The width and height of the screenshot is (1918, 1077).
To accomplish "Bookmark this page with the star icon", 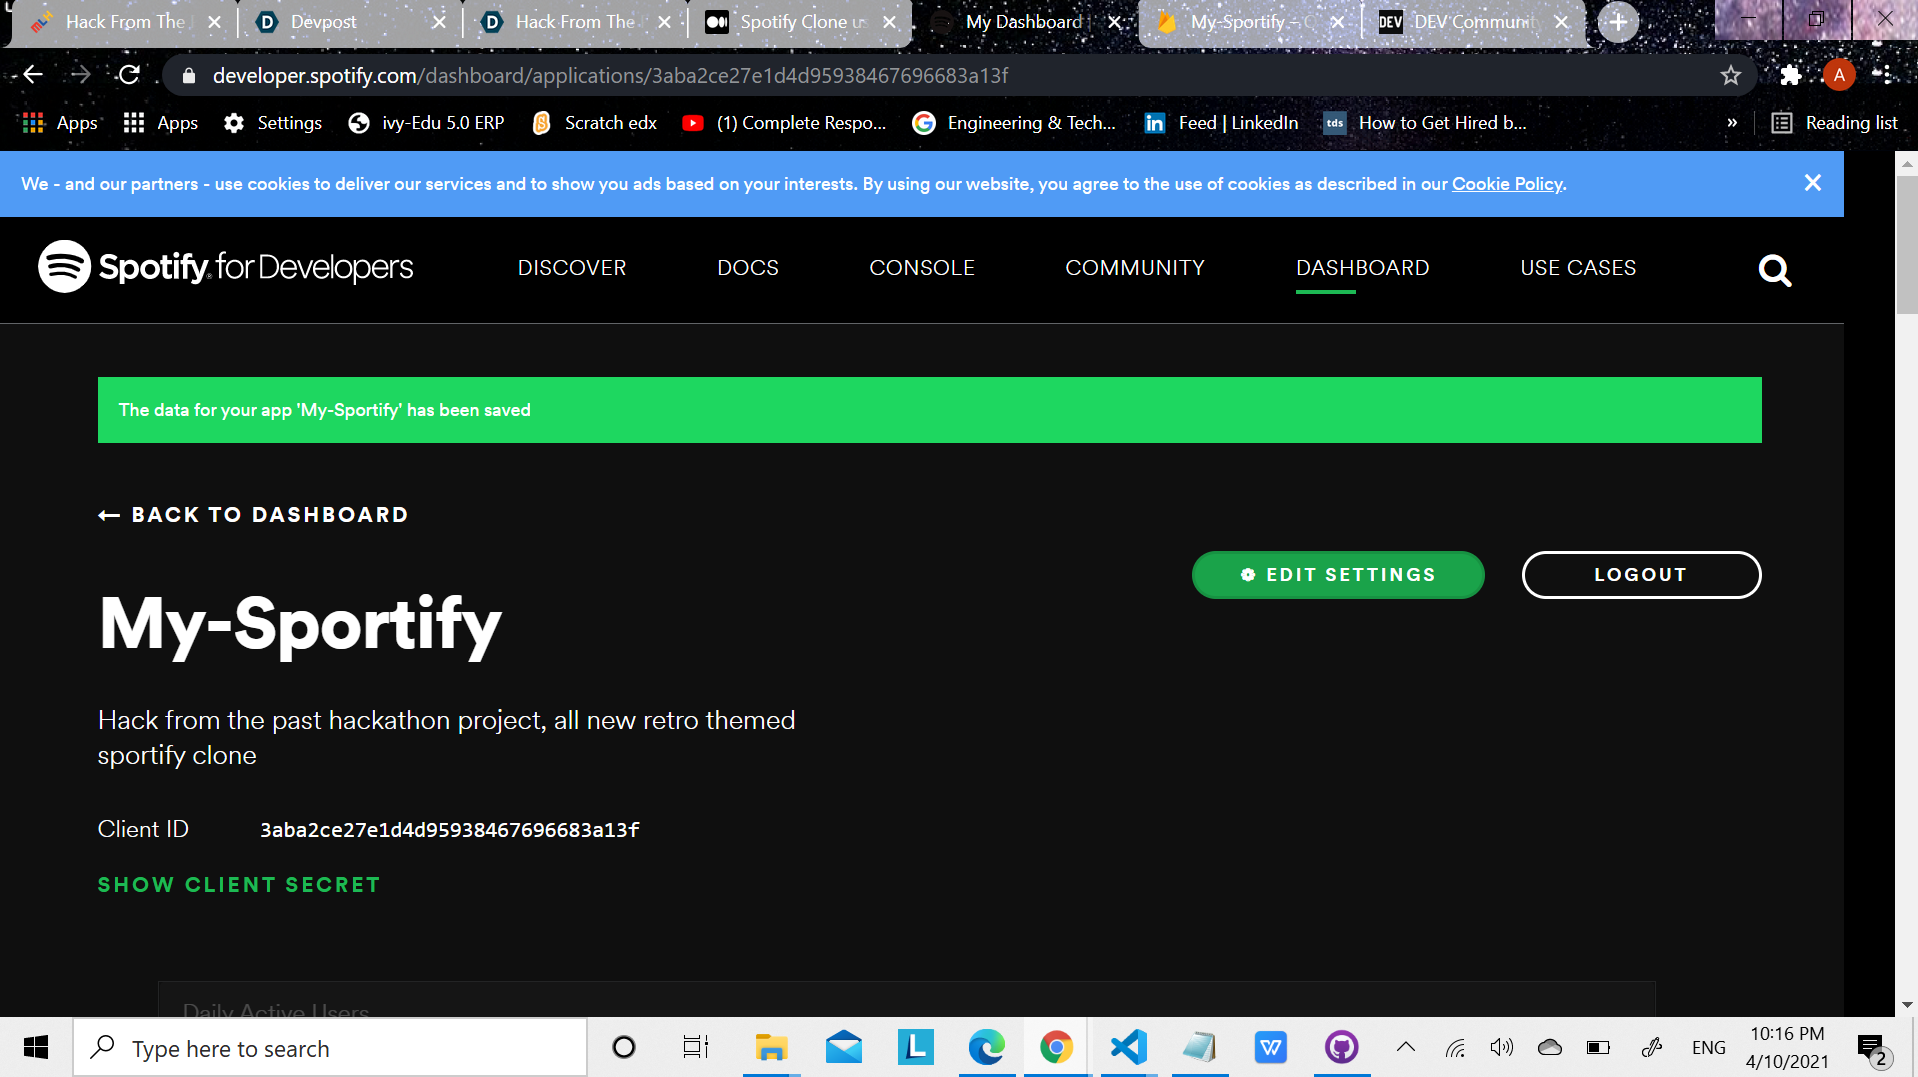I will pyautogui.click(x=1731, y=75).
